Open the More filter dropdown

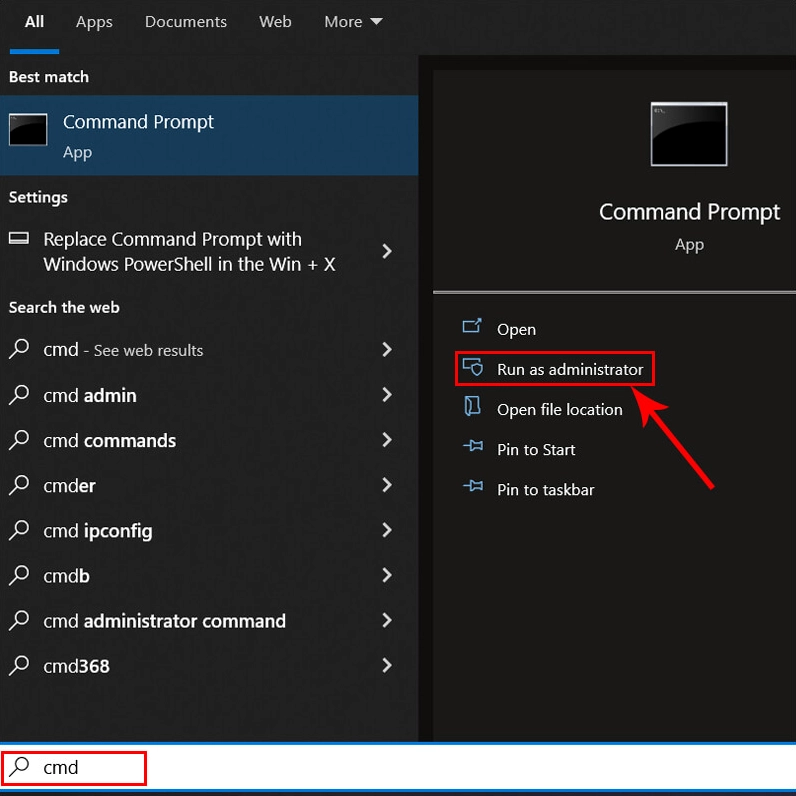(353, 22)
